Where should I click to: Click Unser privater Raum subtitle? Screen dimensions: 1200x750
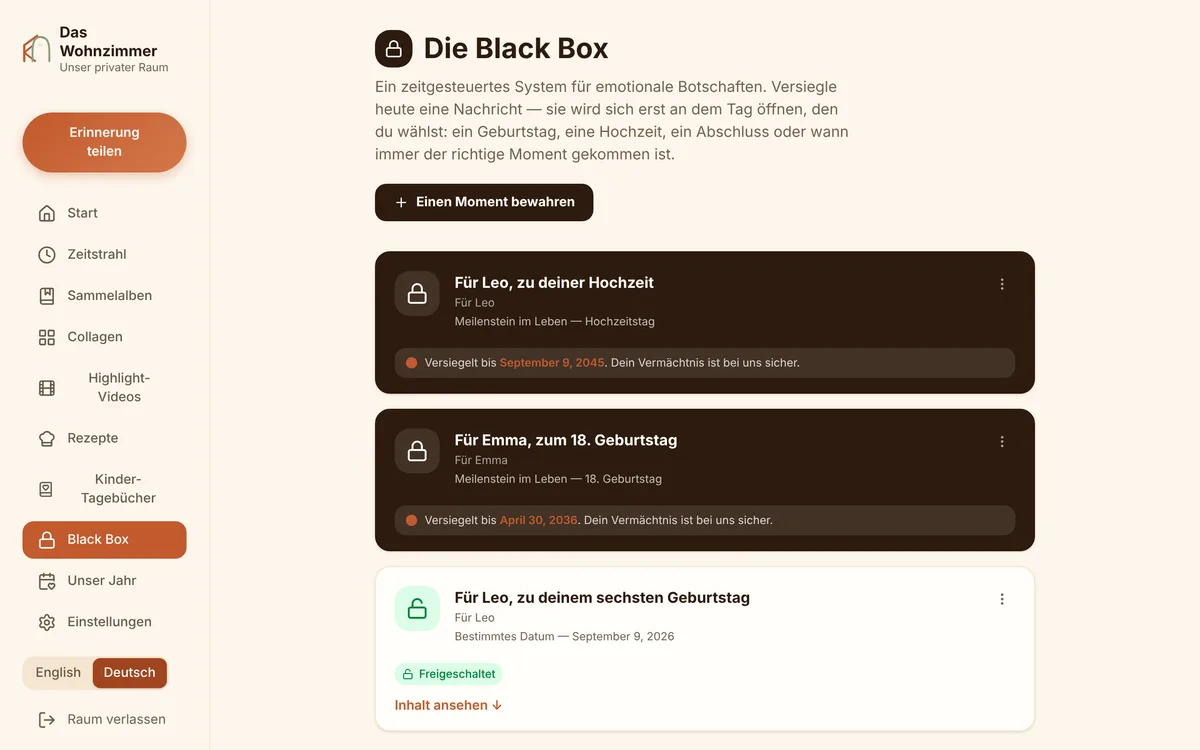(114, 68)
